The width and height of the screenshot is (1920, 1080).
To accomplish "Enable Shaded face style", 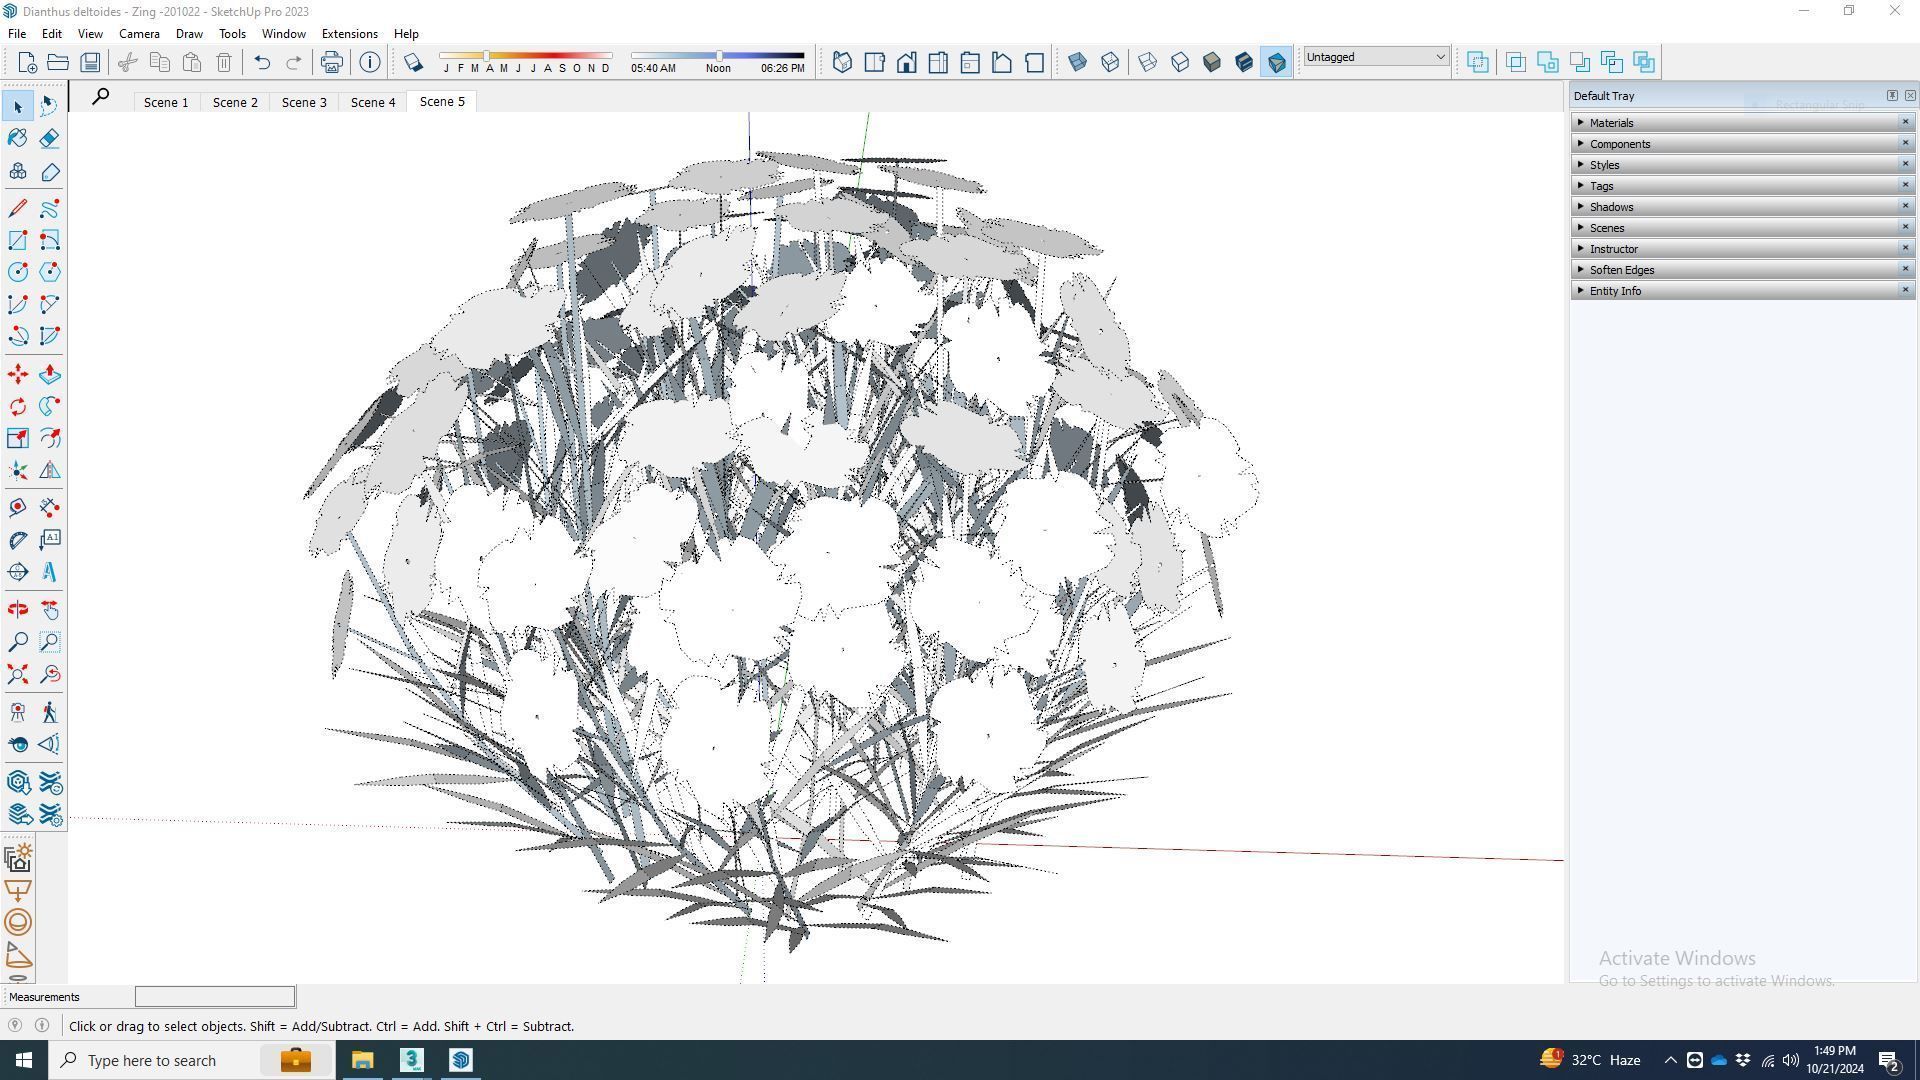I will coord(1212,62).
